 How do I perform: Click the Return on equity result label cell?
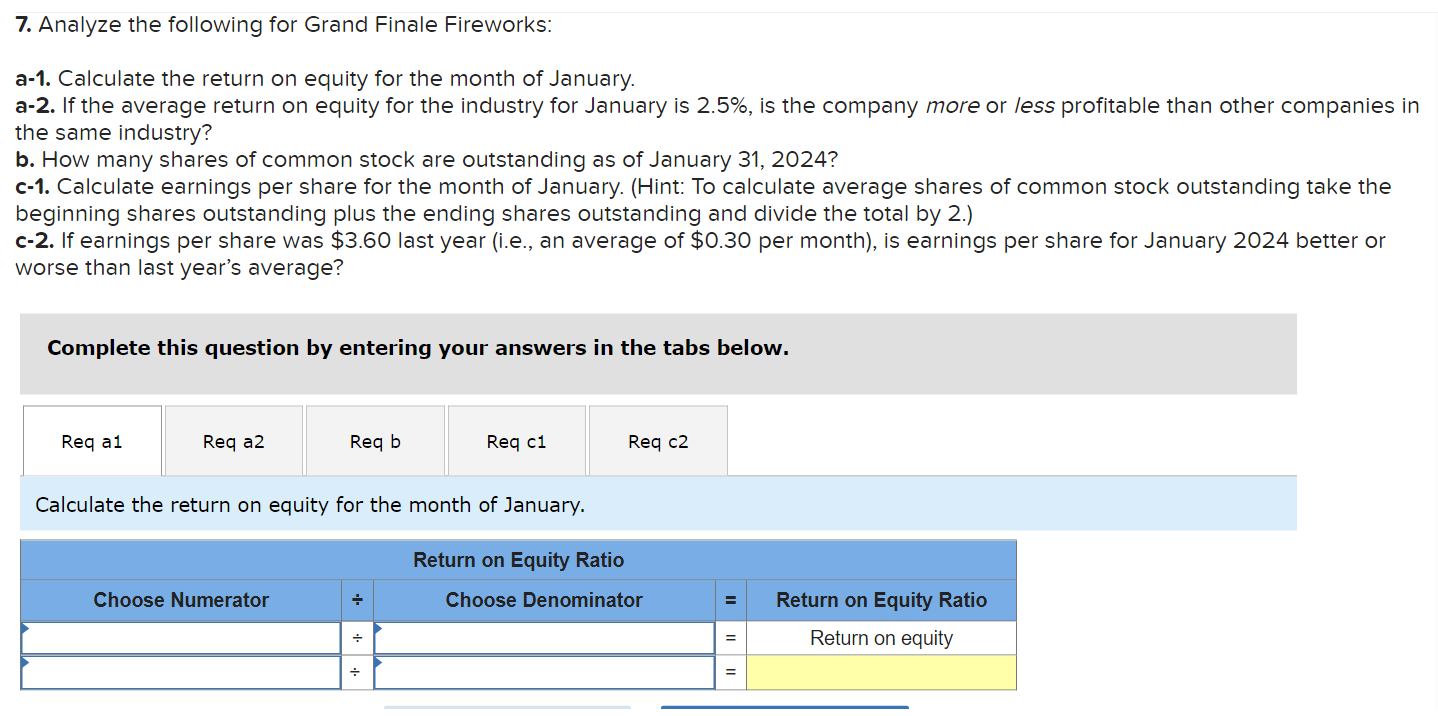point(880,637)
